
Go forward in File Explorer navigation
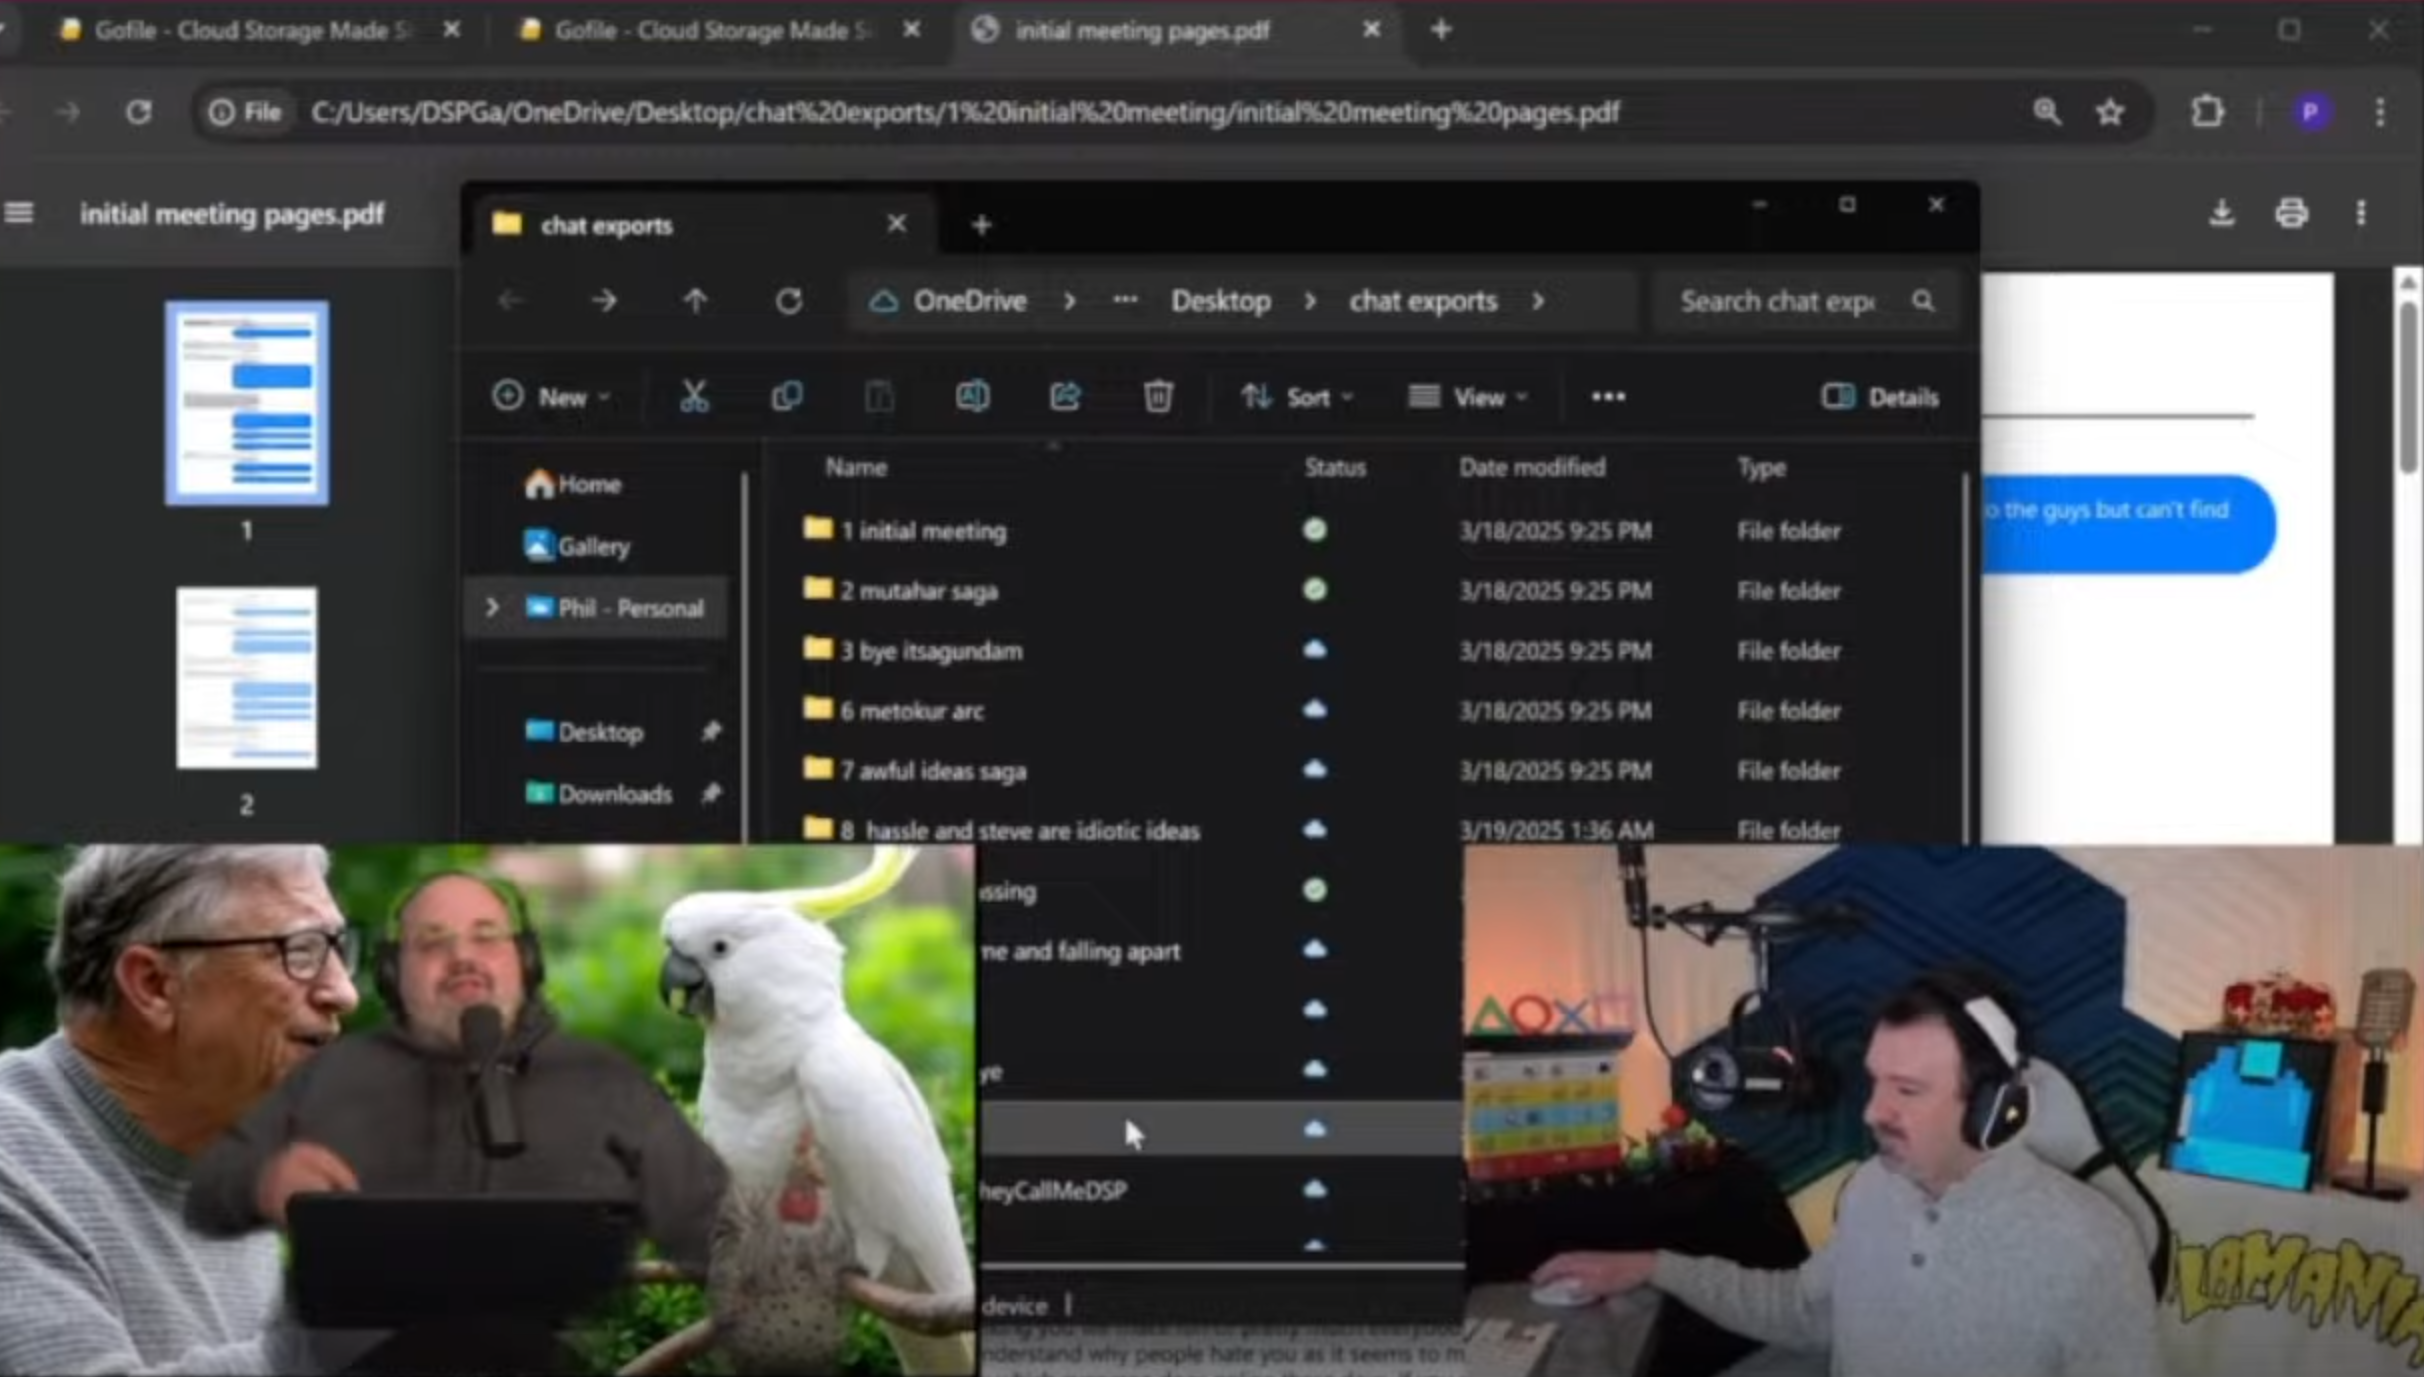click(x=604, y=301)
